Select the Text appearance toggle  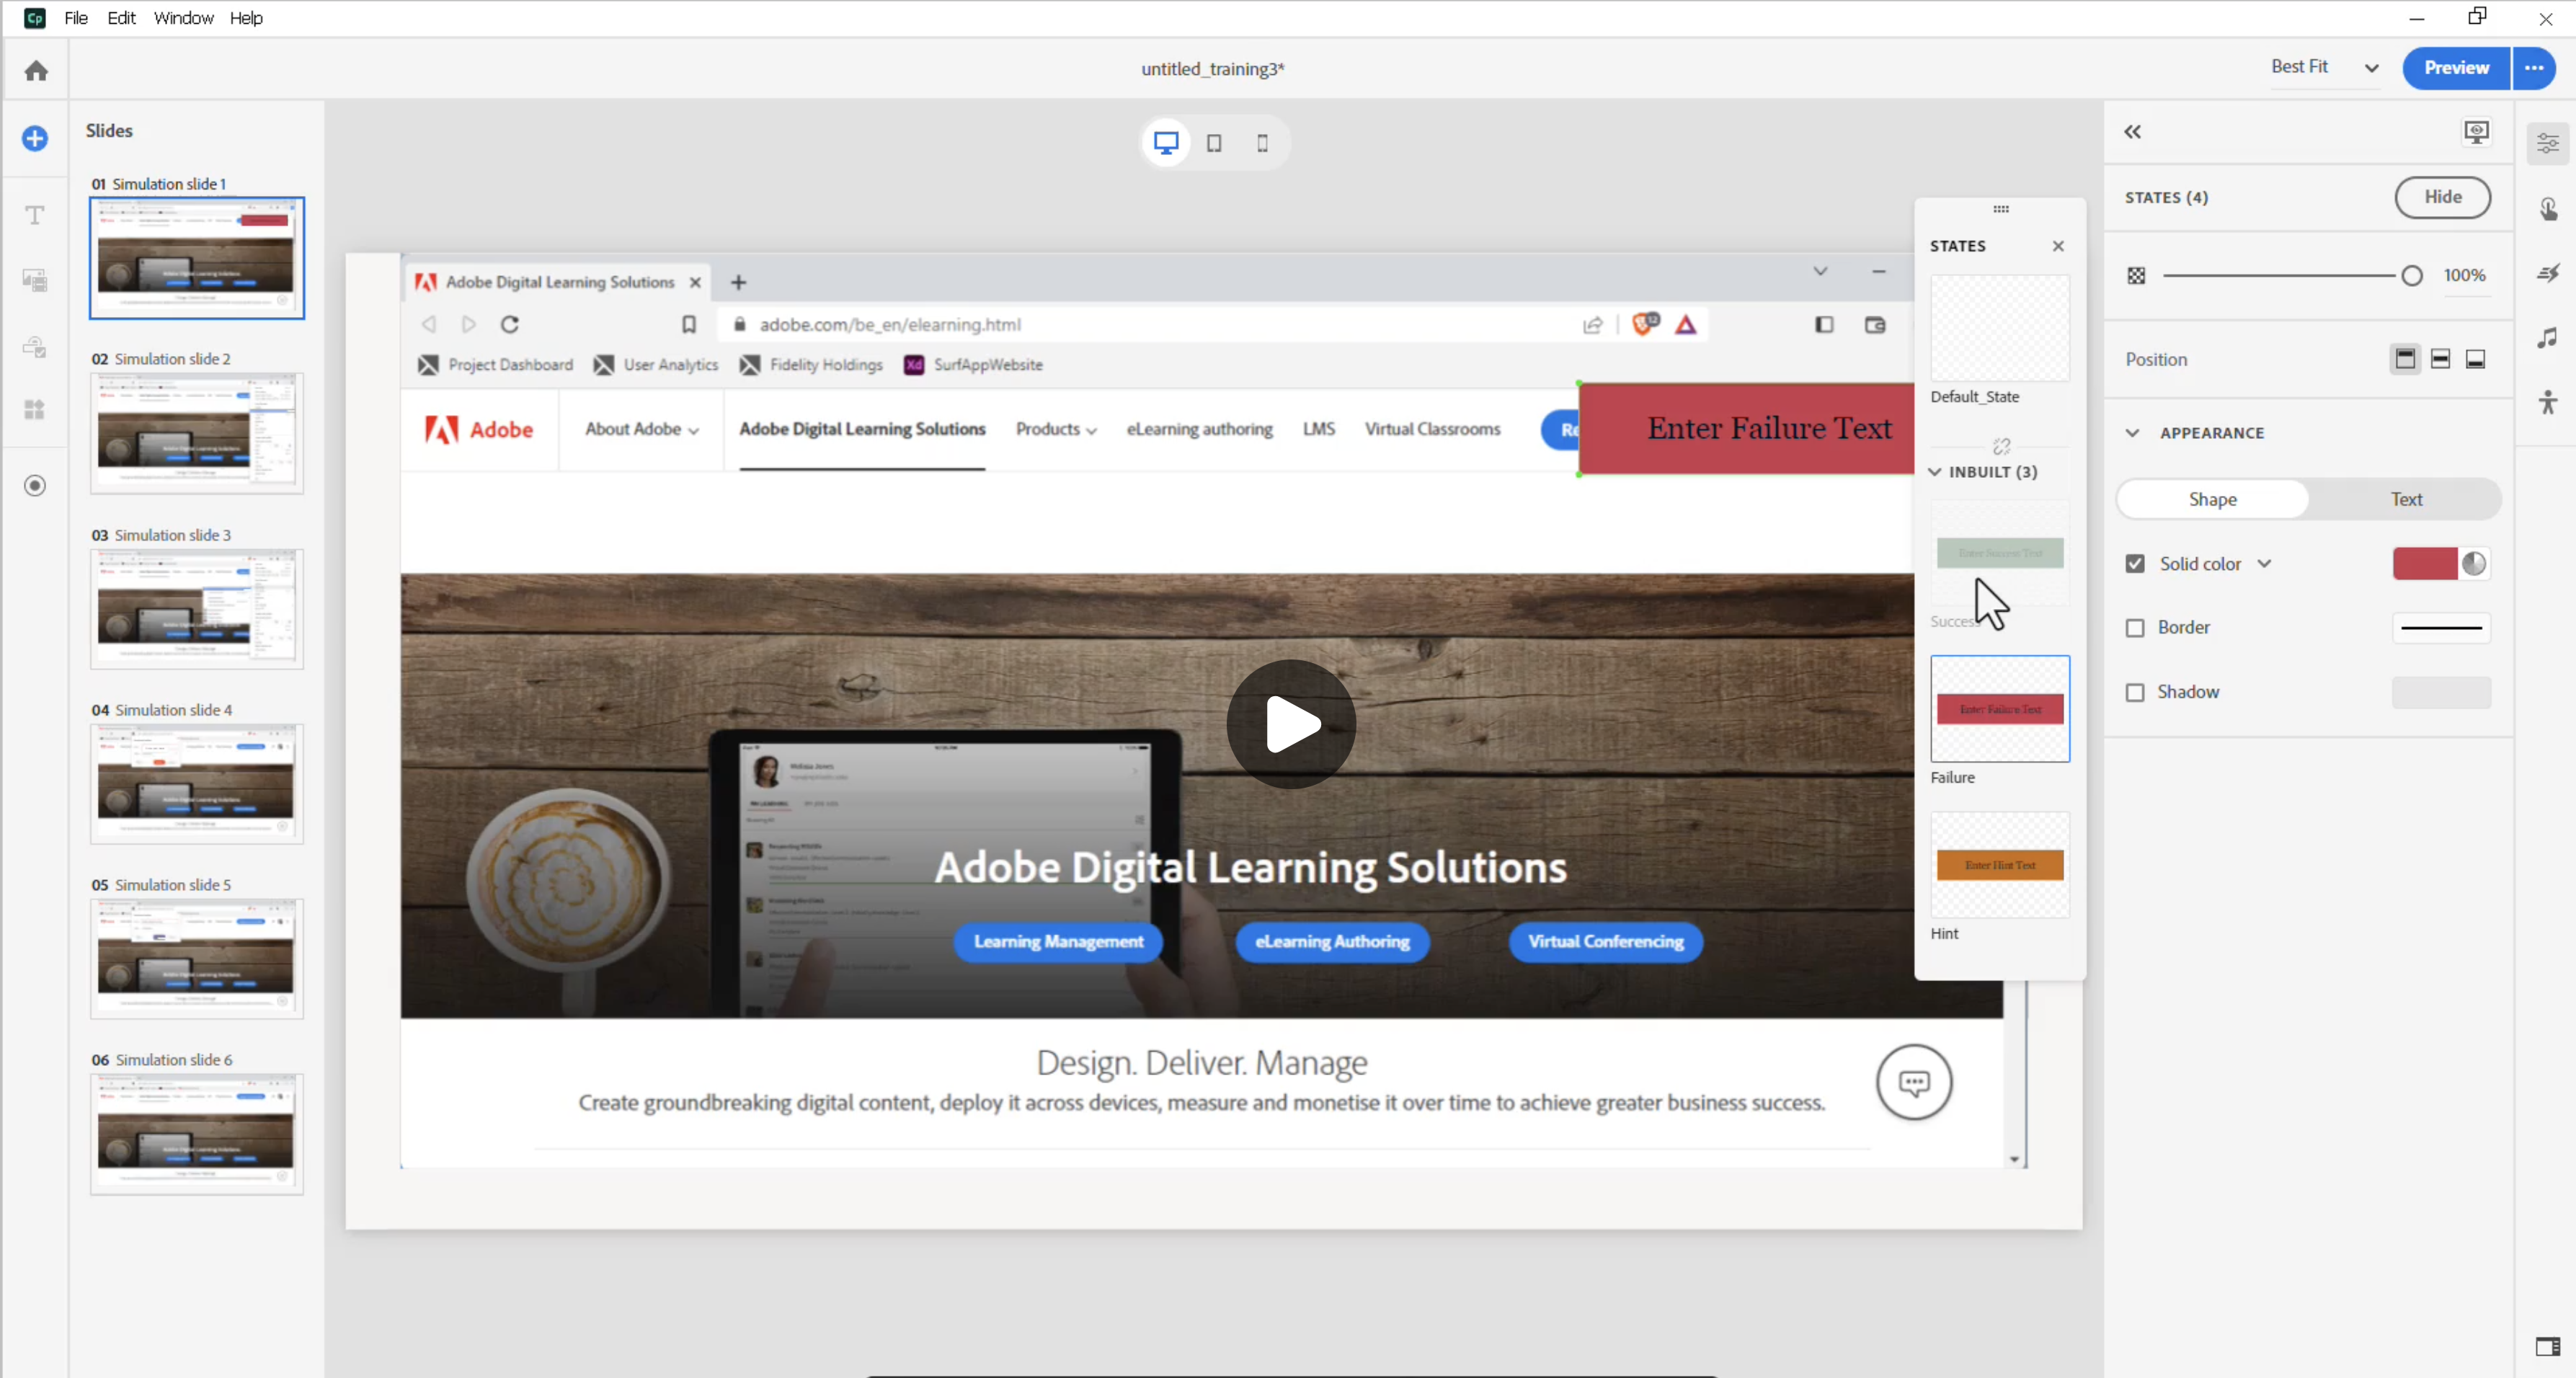tap(2406, 499)
